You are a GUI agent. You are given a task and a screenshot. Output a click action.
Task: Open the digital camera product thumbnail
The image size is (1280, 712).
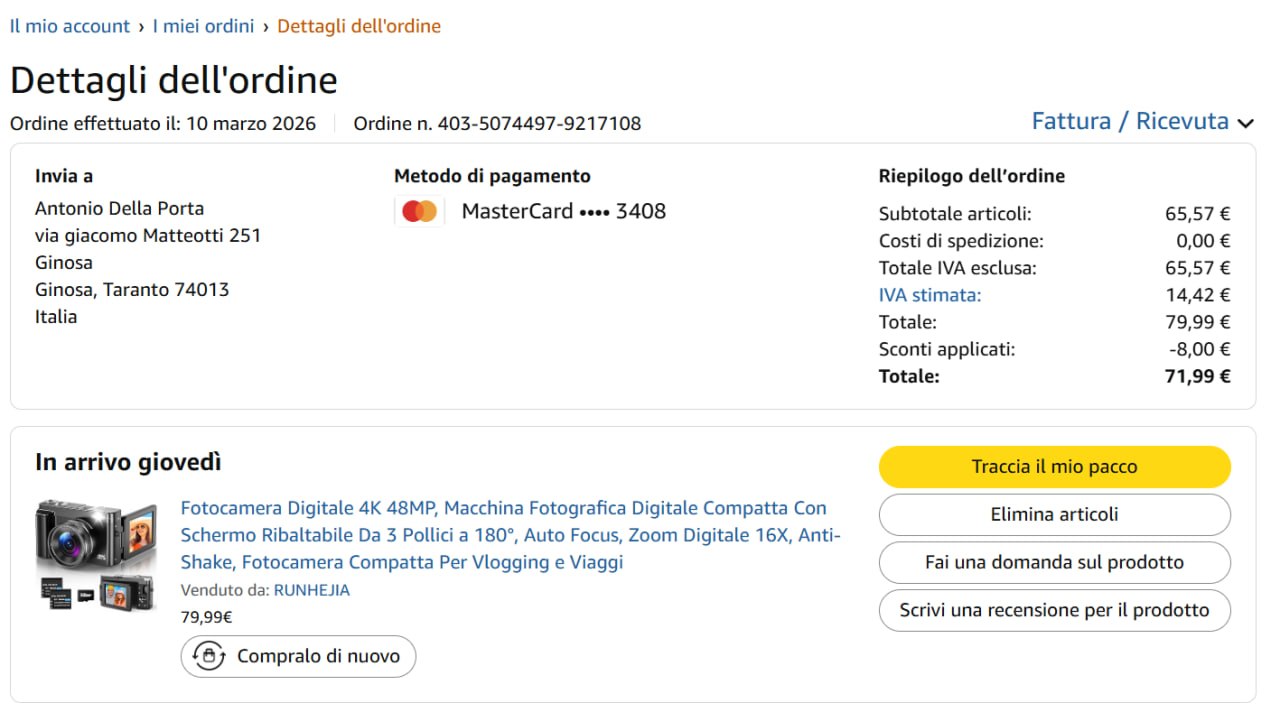pos(96,554)
